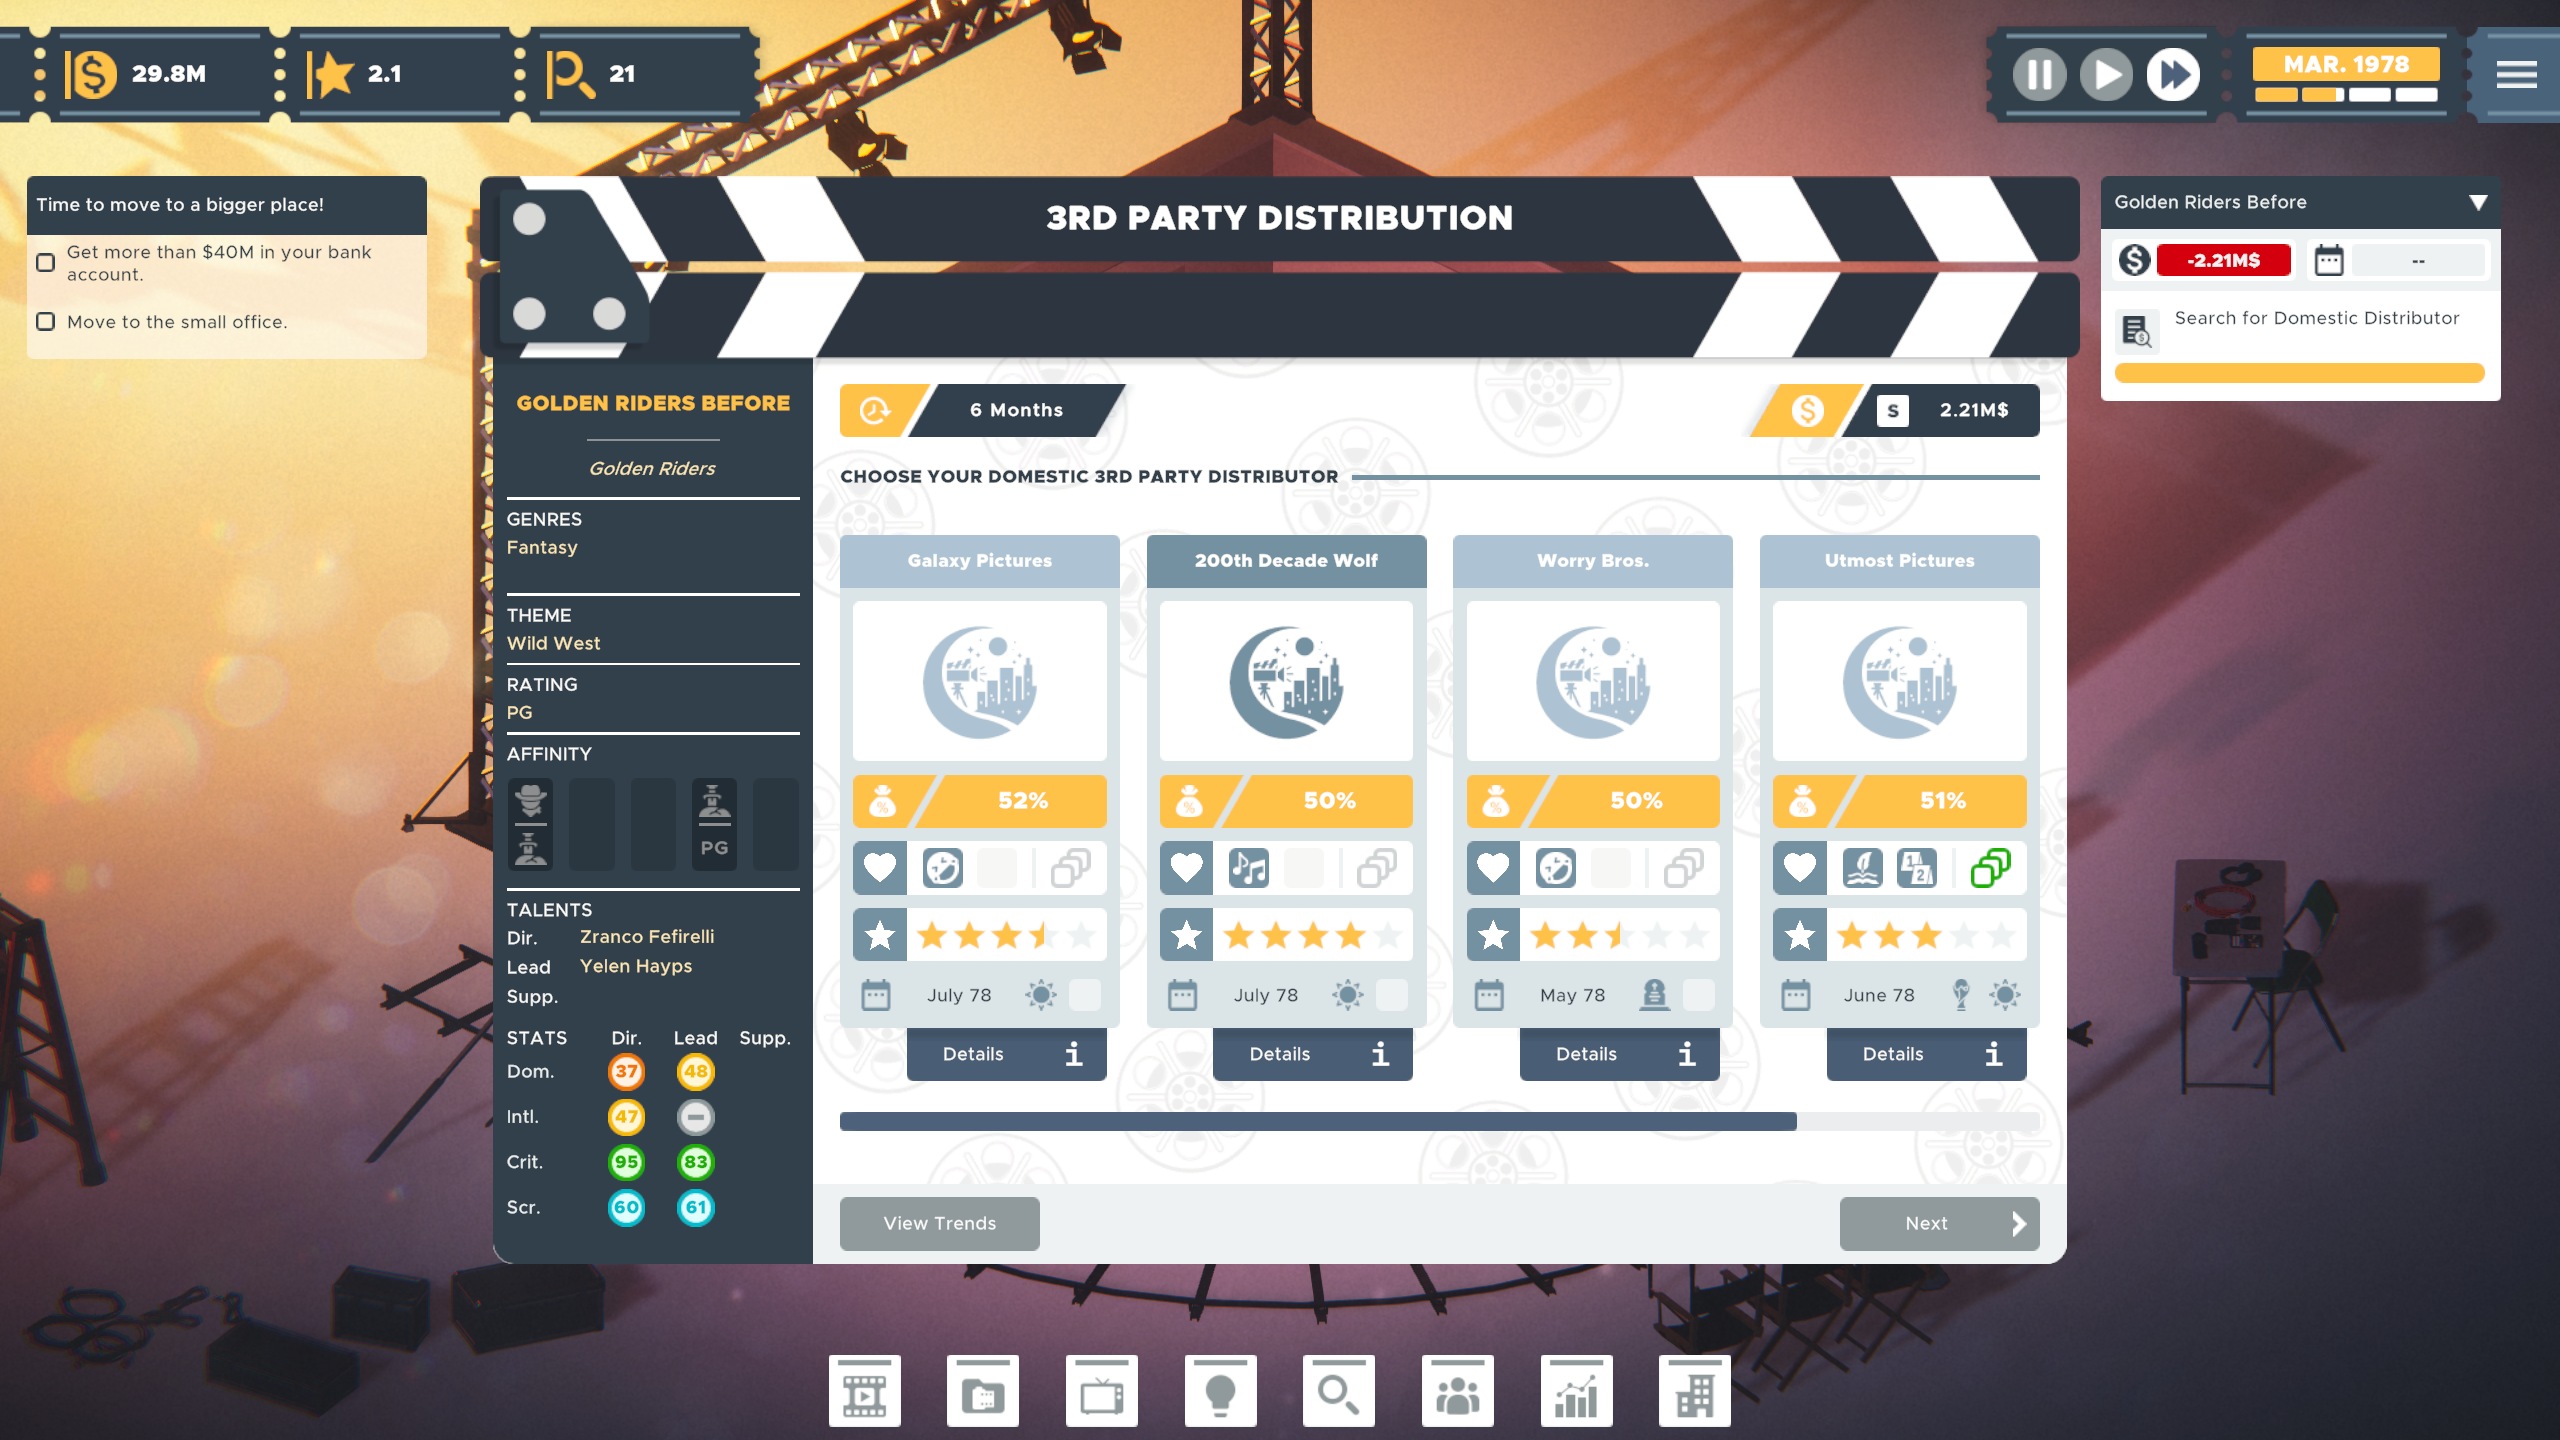This screenshot has width=2560, height=1440.
Task: Click the fast-forward speed button
Action: pos(2173,74)
